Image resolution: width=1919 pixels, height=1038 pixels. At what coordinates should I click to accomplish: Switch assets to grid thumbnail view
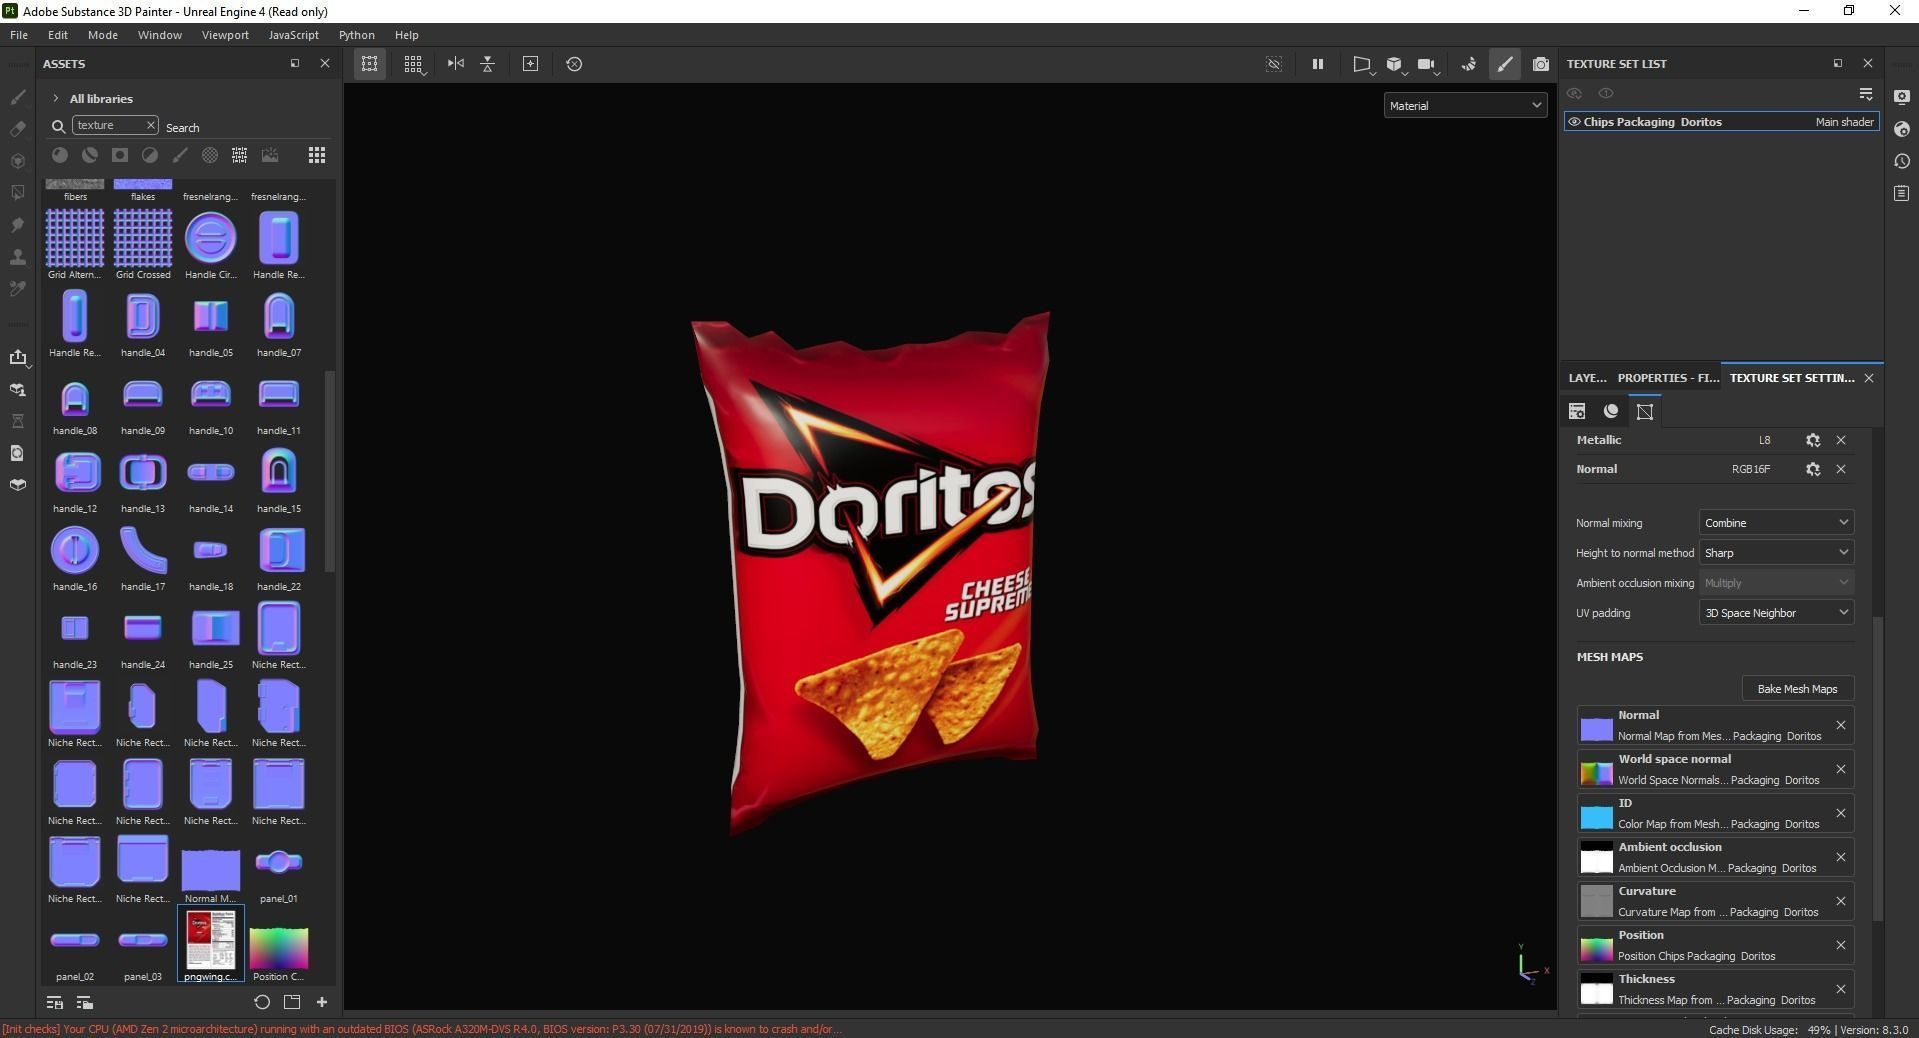click(317, 155)
